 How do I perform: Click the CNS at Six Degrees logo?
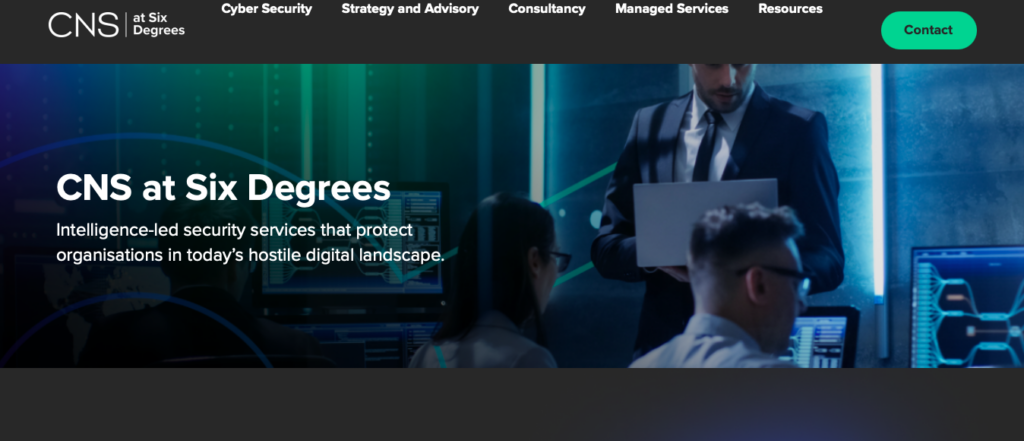[x=116, y=24]
